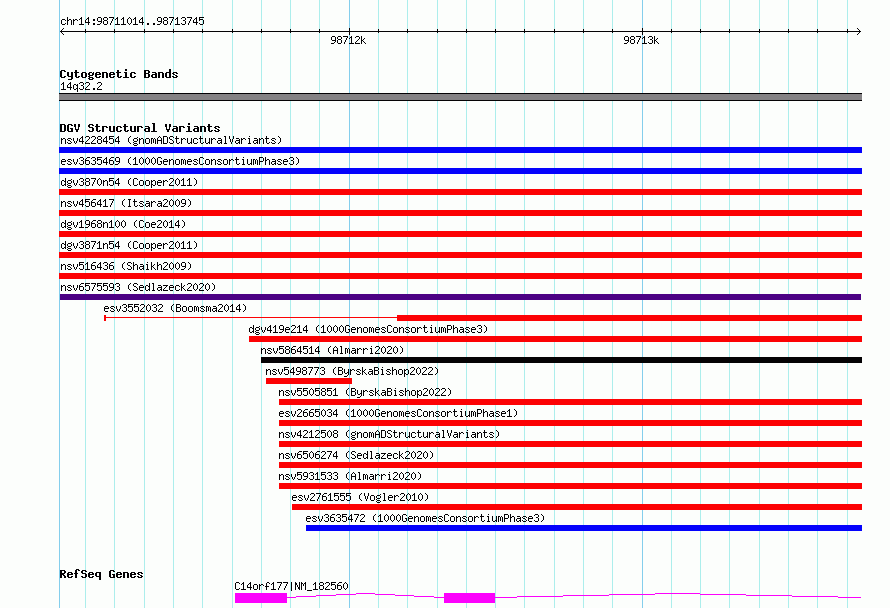Select nsv516436 (Shaikh2009) variant label
This screenshot has width=890, height=608.
point(126,266)
